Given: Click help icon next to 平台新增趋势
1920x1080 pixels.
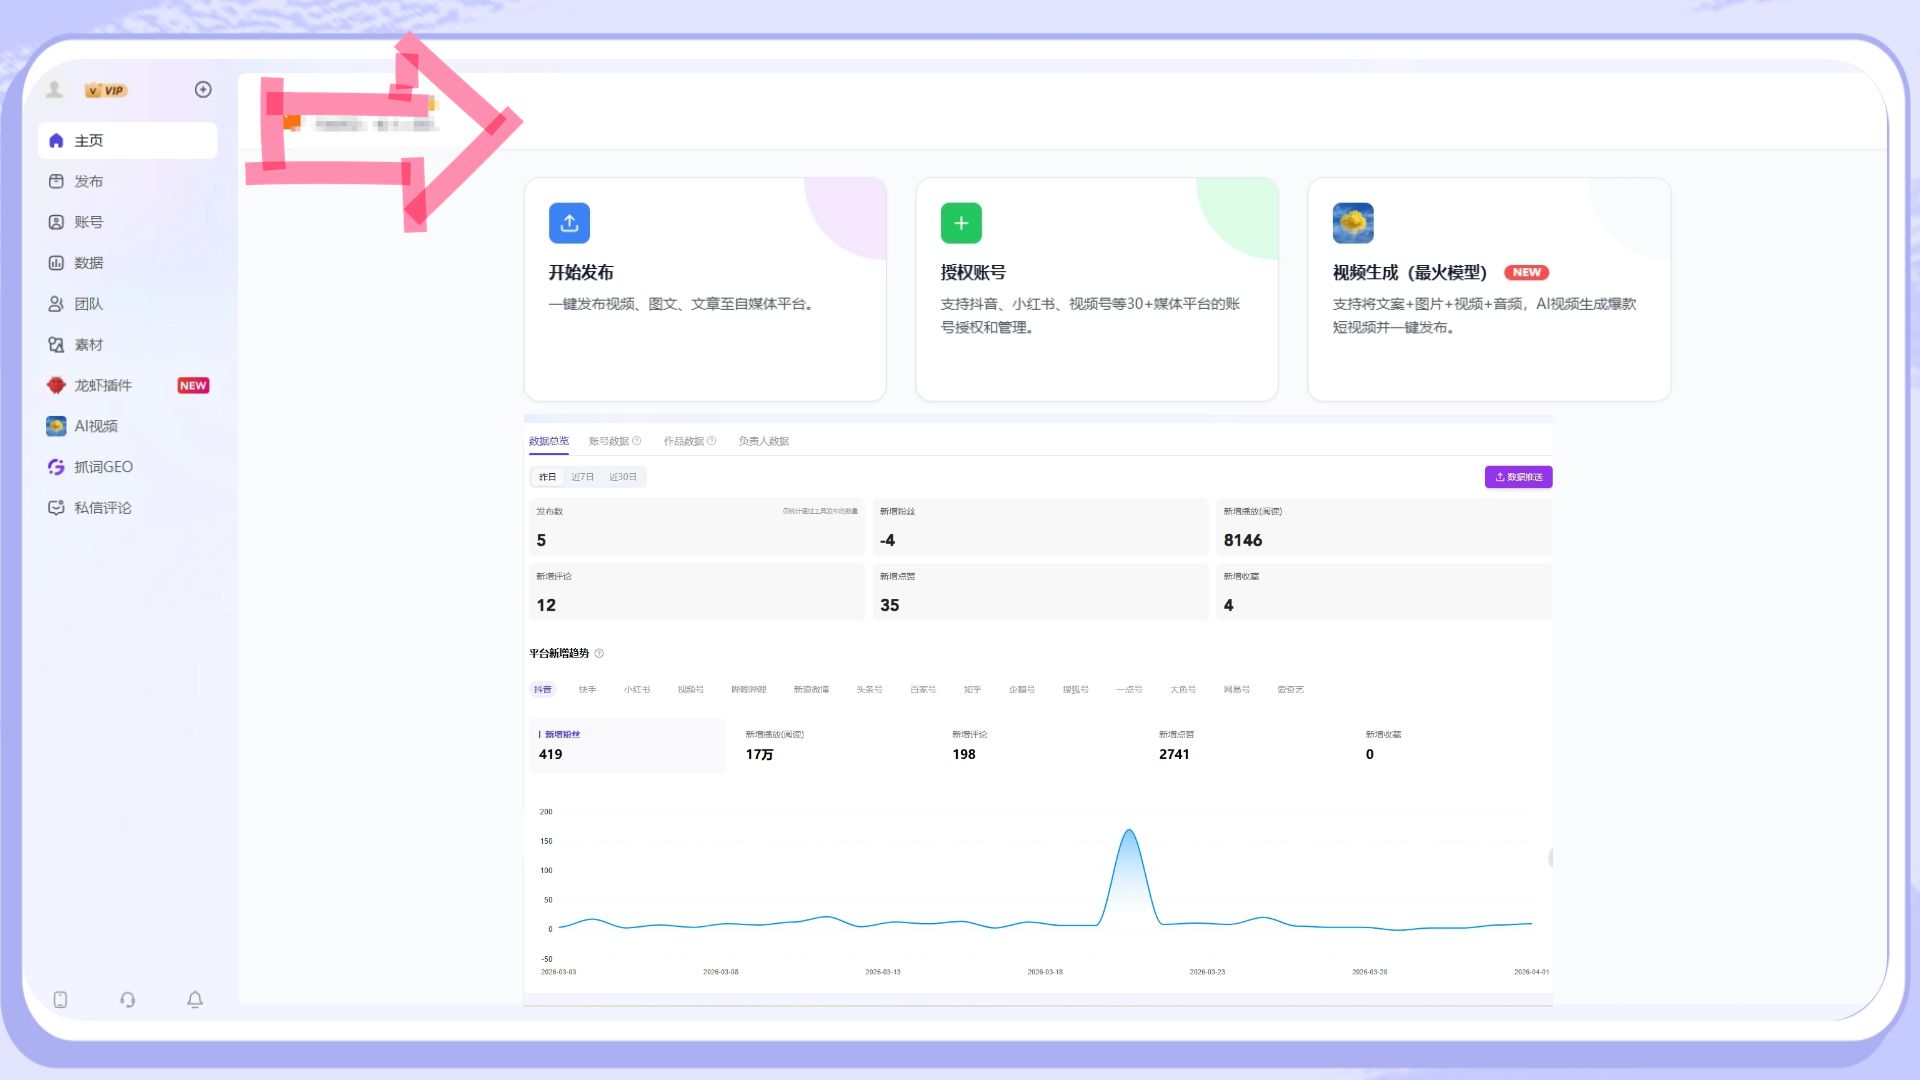Looking at the screenshot, I should (599, 654).
